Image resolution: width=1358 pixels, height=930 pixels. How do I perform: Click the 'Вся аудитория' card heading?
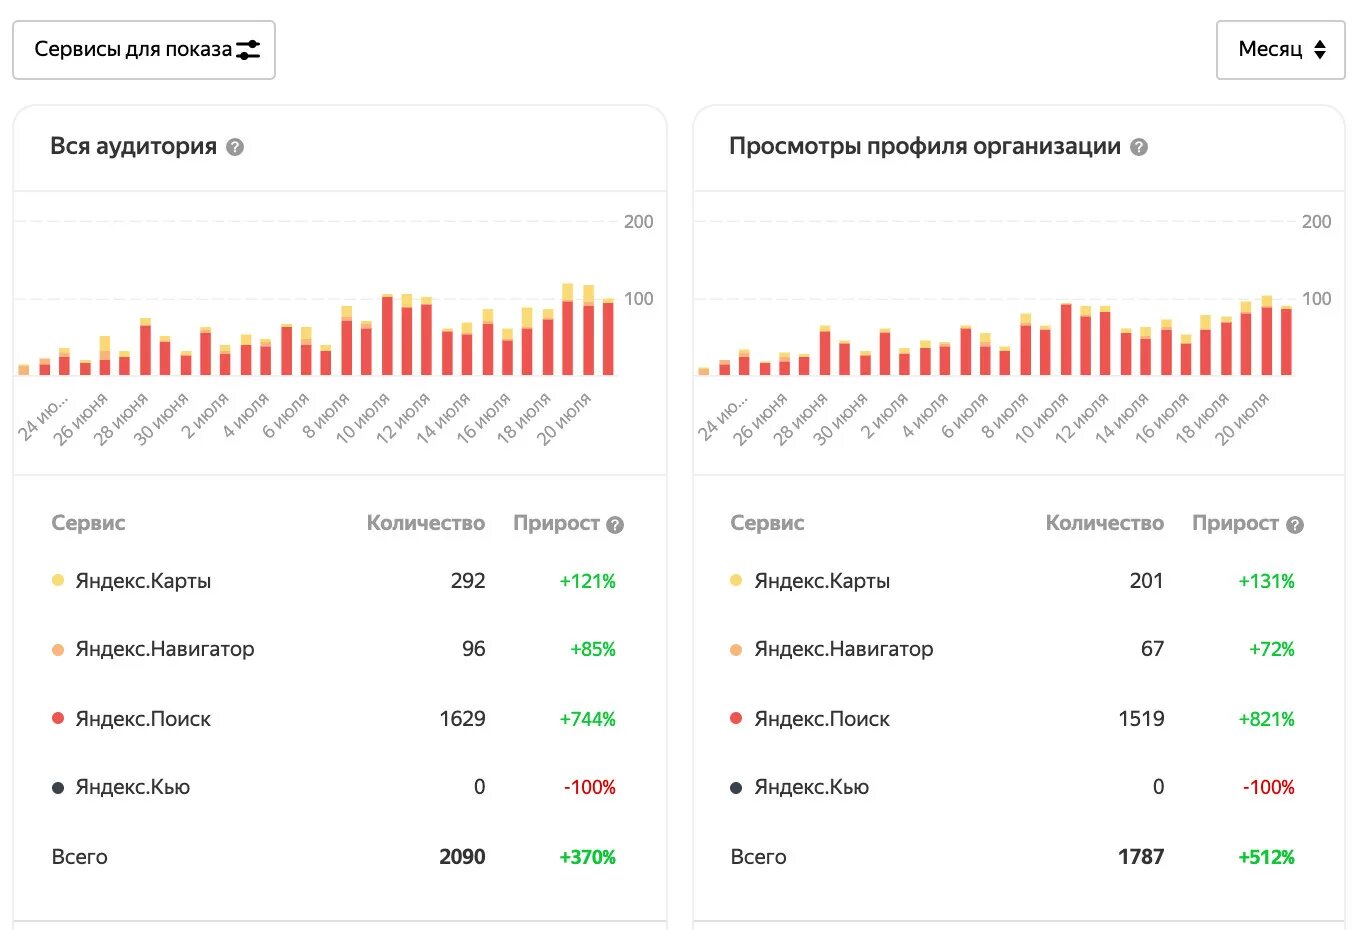134,146
